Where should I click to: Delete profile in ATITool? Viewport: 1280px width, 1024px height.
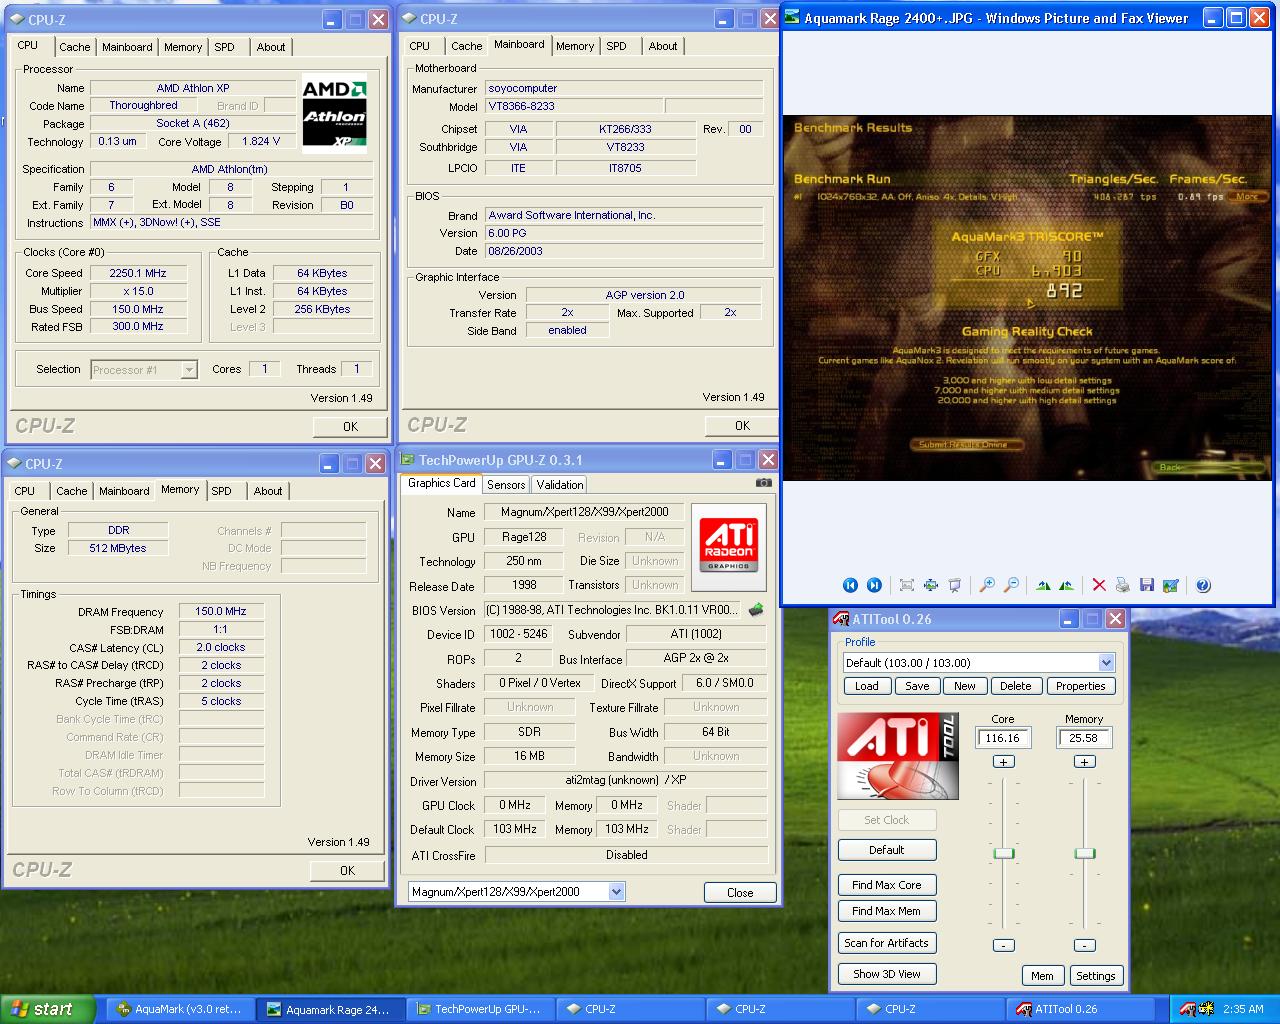pyautogui.click(x=1015, y=686)
